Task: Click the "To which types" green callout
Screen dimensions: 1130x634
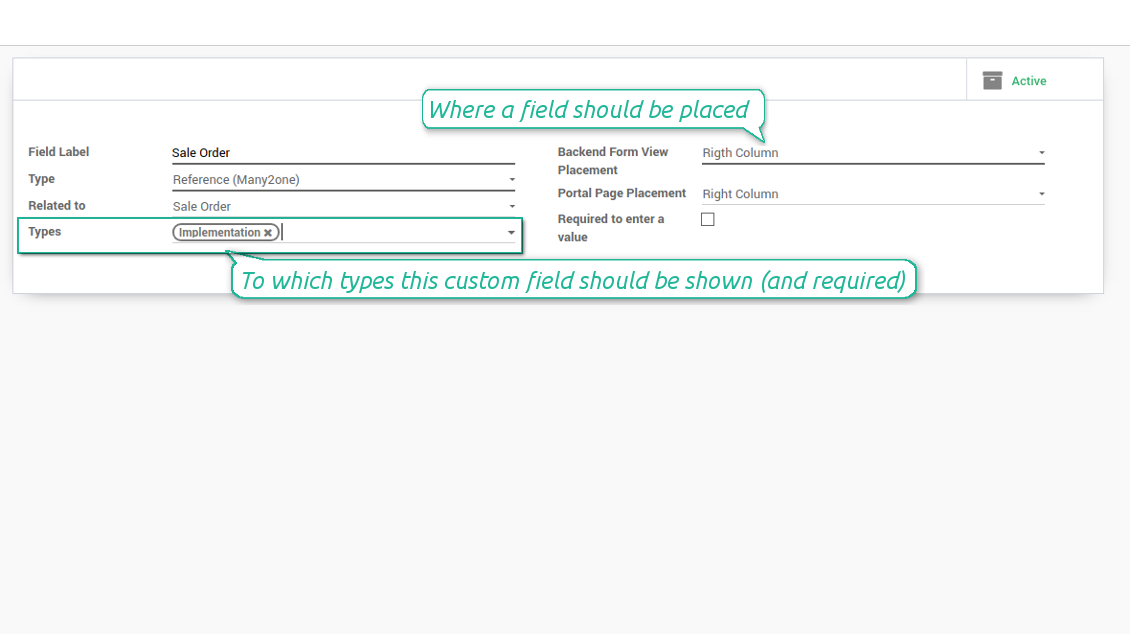Action: 573,281
